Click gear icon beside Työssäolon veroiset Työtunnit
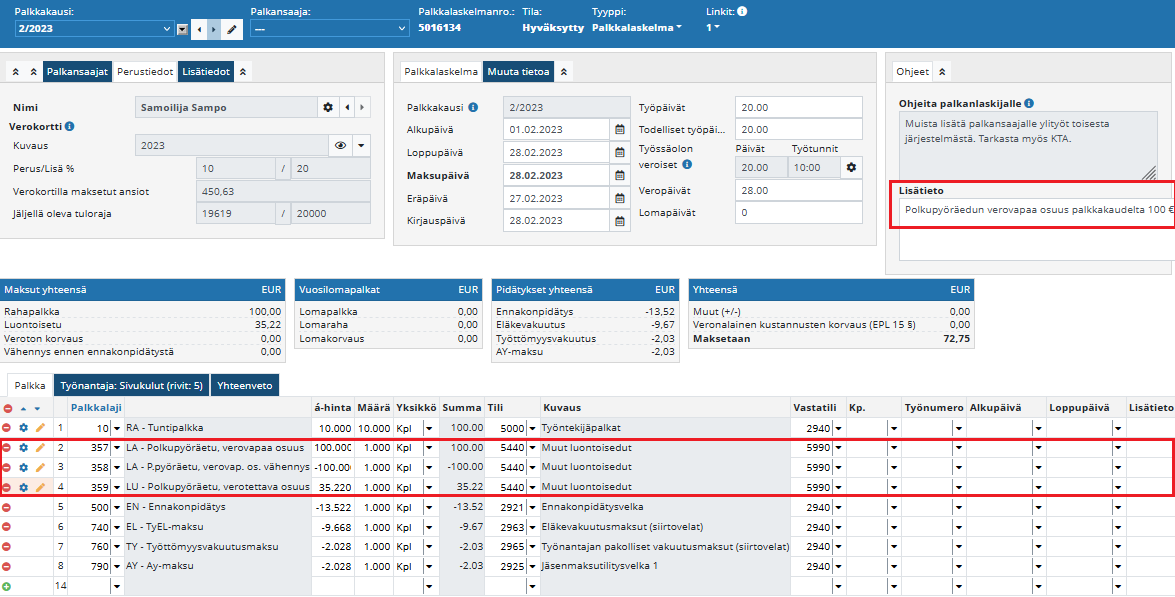Viewport: 1175px width, 597px height. [850, 167]
